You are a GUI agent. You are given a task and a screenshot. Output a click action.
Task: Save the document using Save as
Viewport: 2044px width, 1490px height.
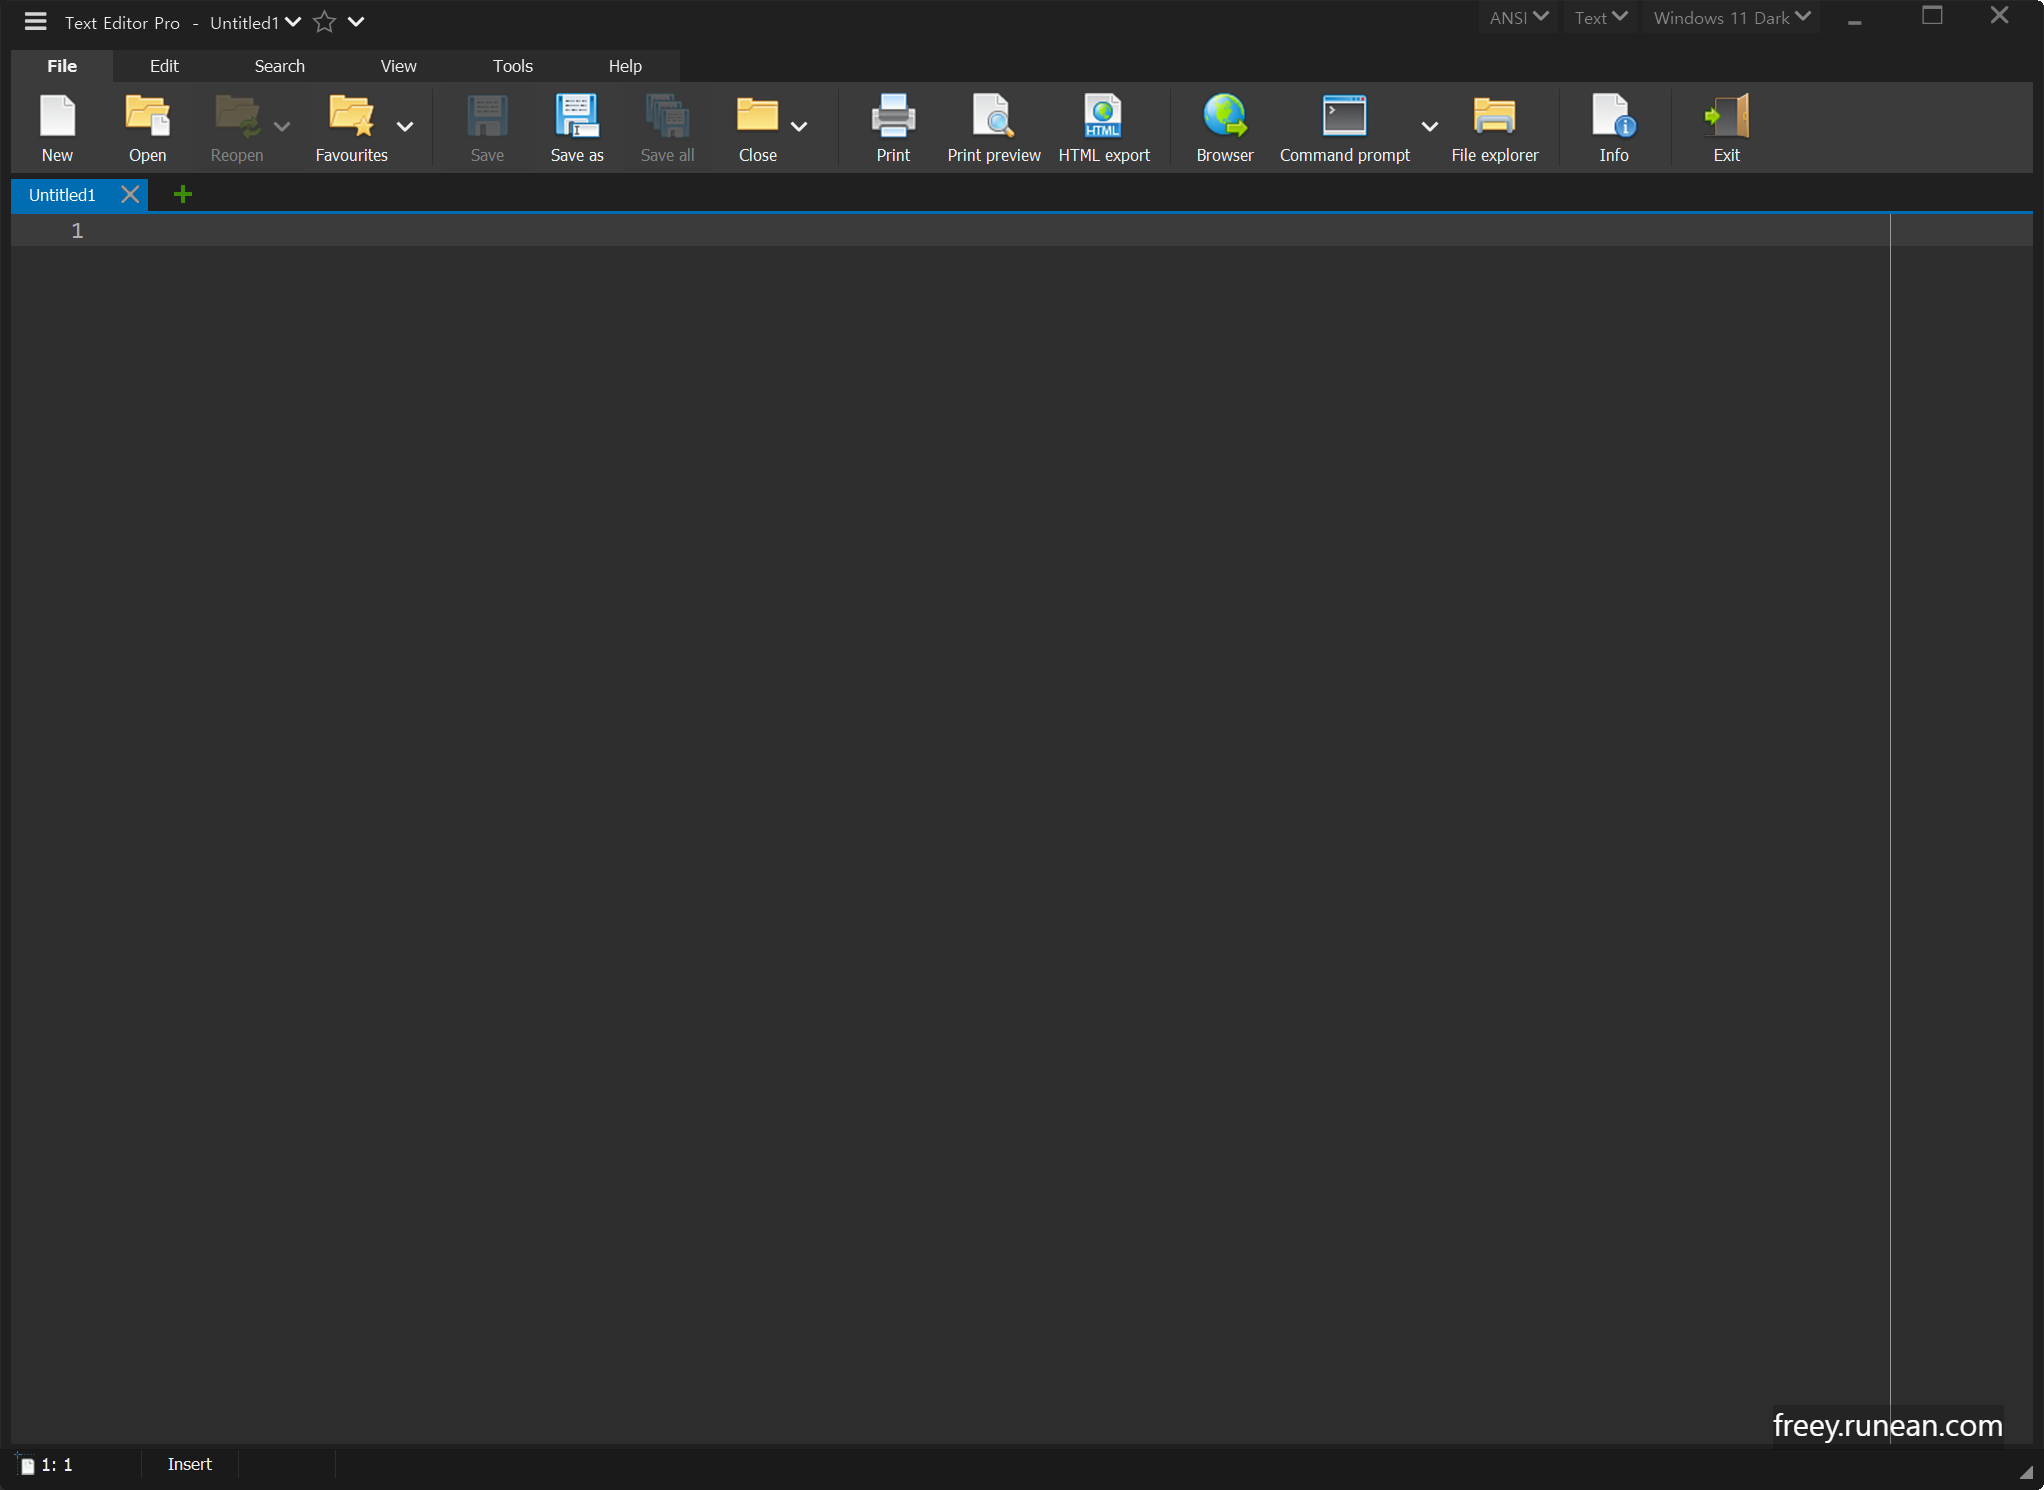coord(577,127)
